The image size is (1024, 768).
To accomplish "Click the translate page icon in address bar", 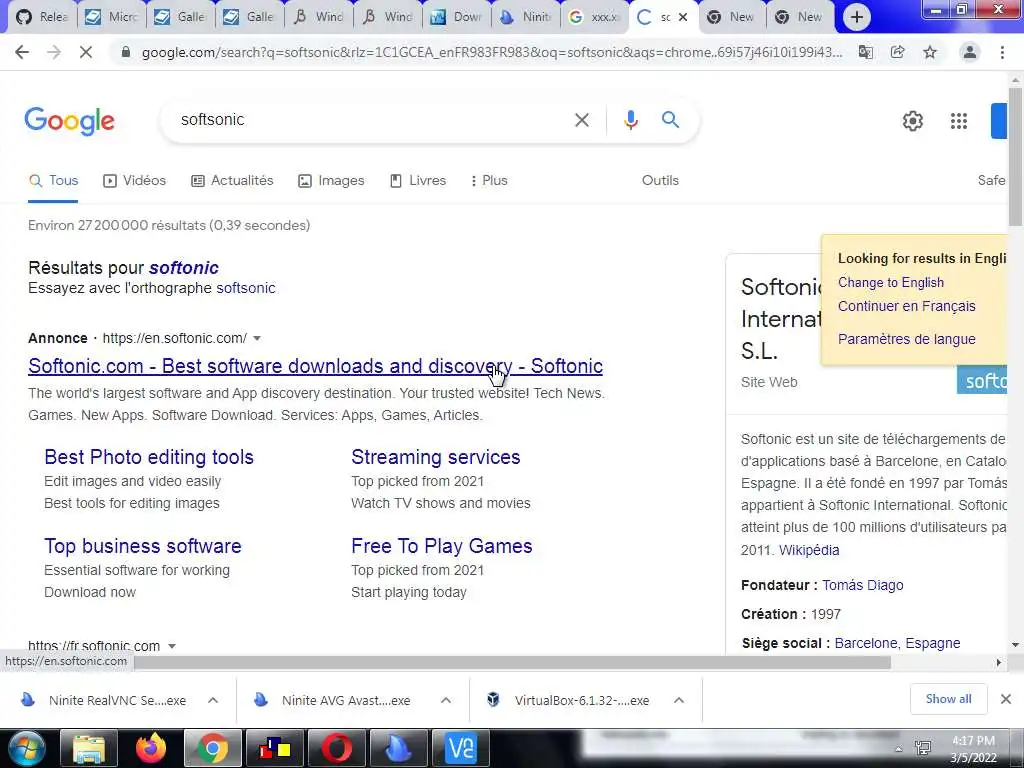I will click(x=866, y=52).
